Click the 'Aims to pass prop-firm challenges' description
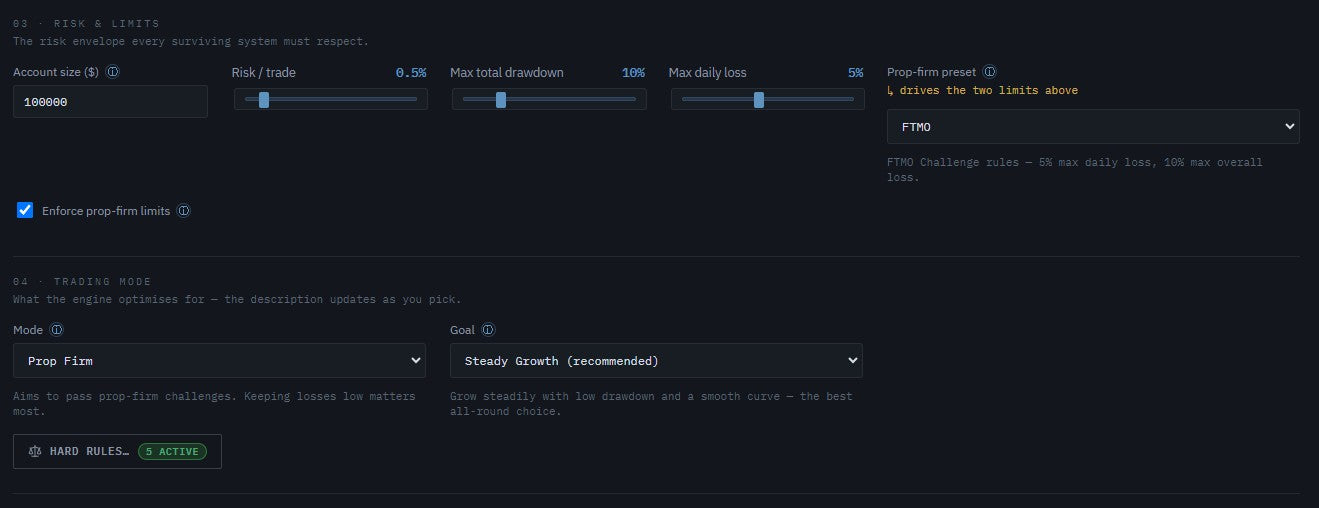Viewport: 1319px width, 508px height. click(x=214, y=404)
